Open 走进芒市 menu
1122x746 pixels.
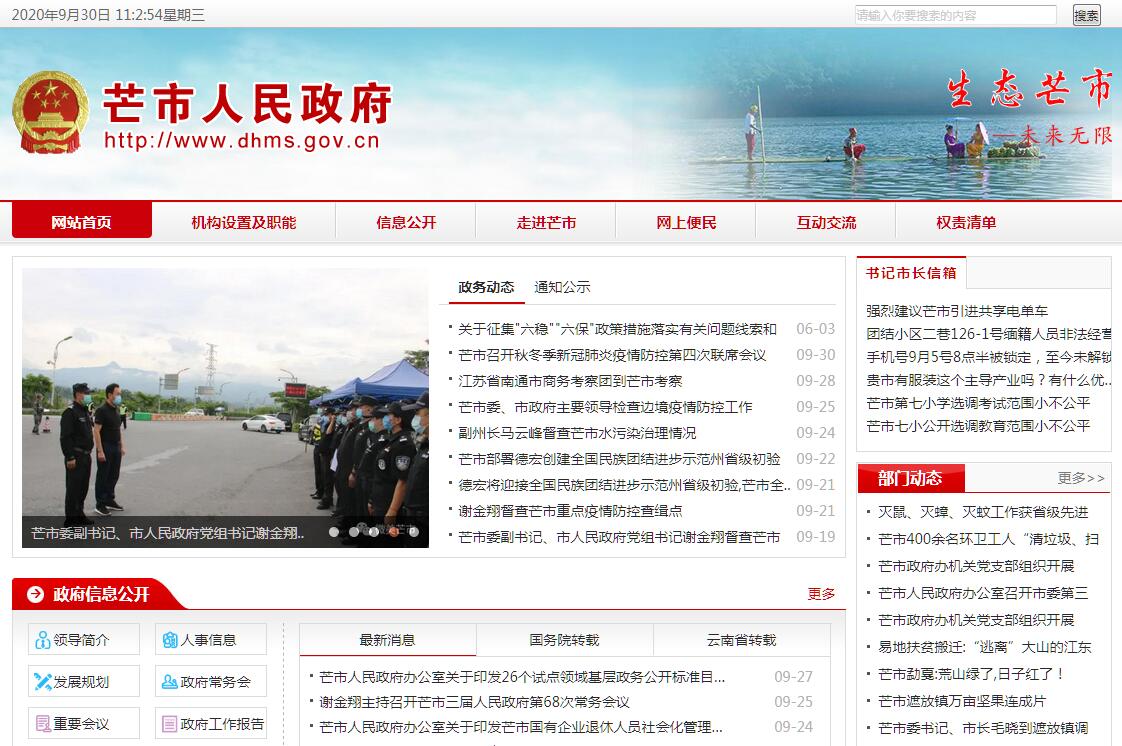tap(546, 222)
